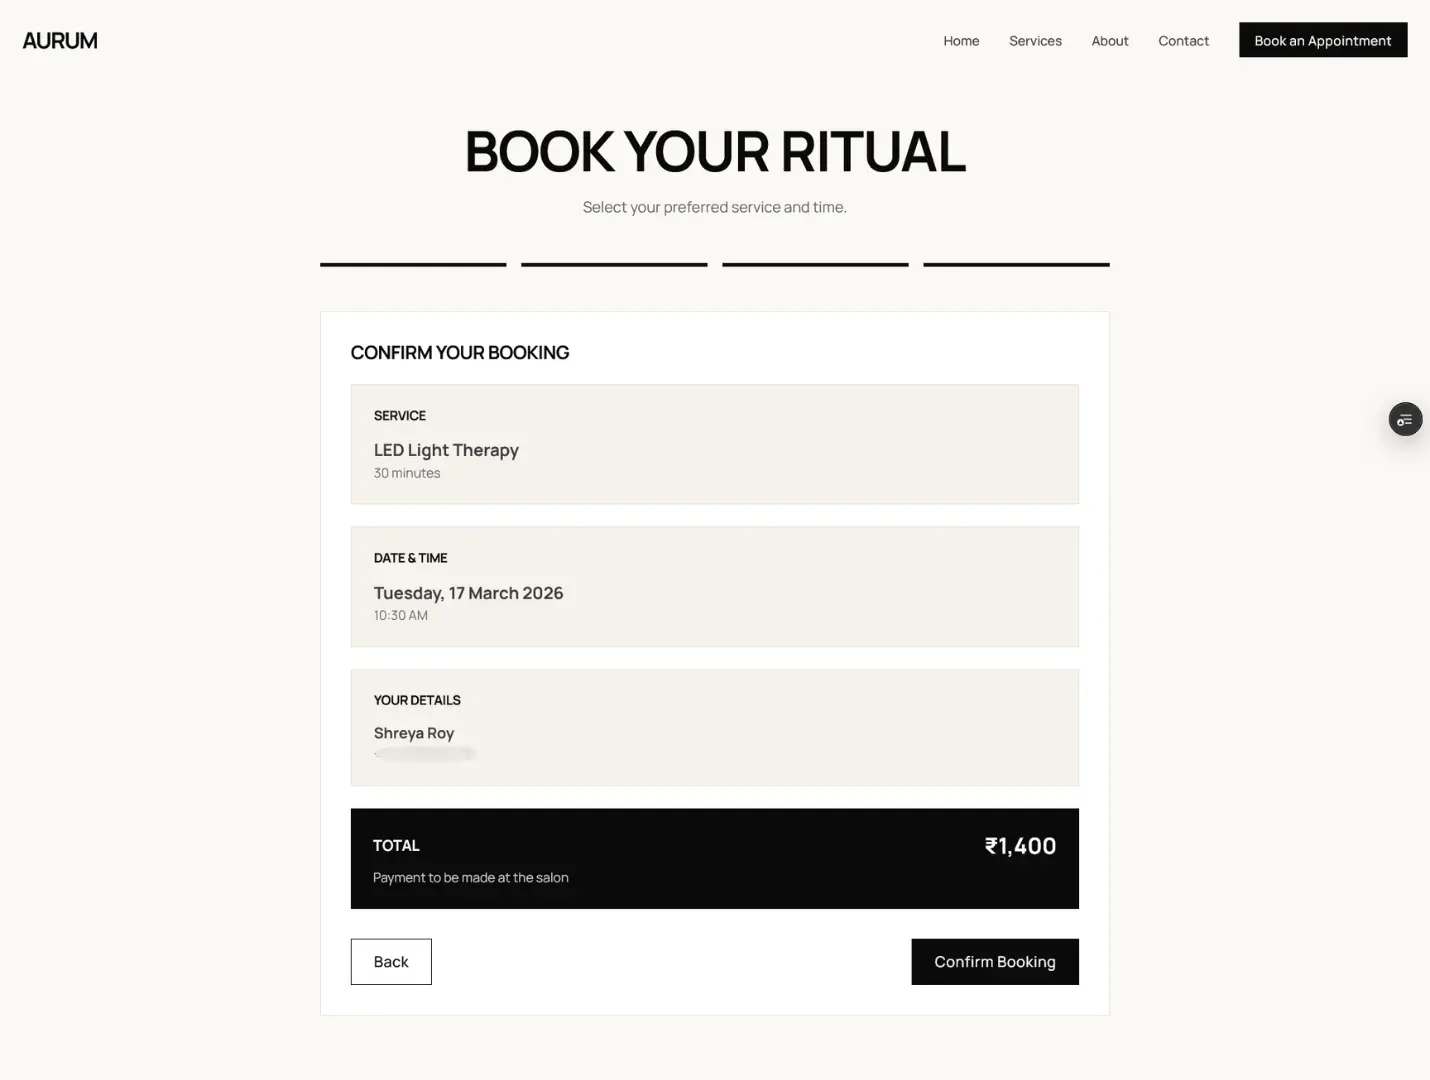Click the 'YOUR DETAILS' label
The image size is (1430, 1080).
(417, 700)
